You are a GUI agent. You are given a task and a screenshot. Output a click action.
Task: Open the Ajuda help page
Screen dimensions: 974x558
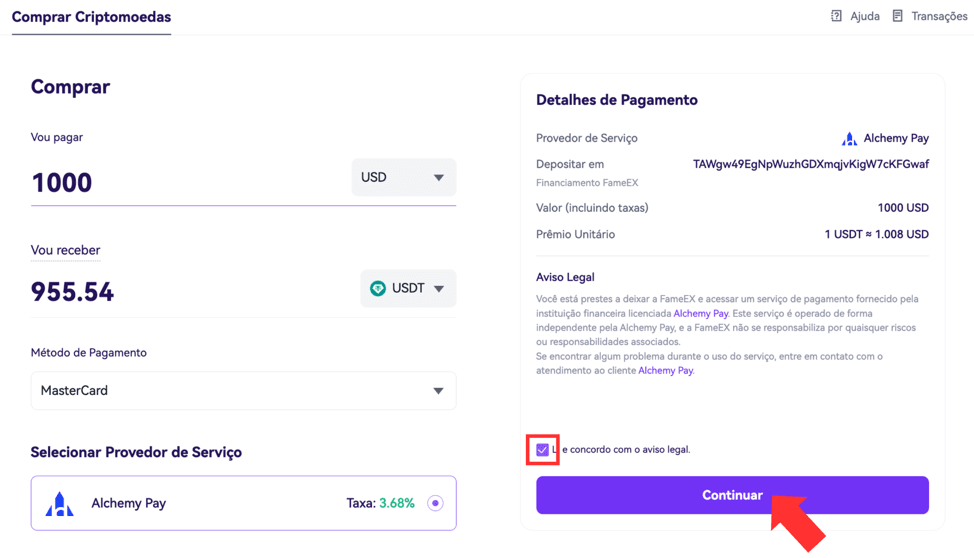point(865,16)
